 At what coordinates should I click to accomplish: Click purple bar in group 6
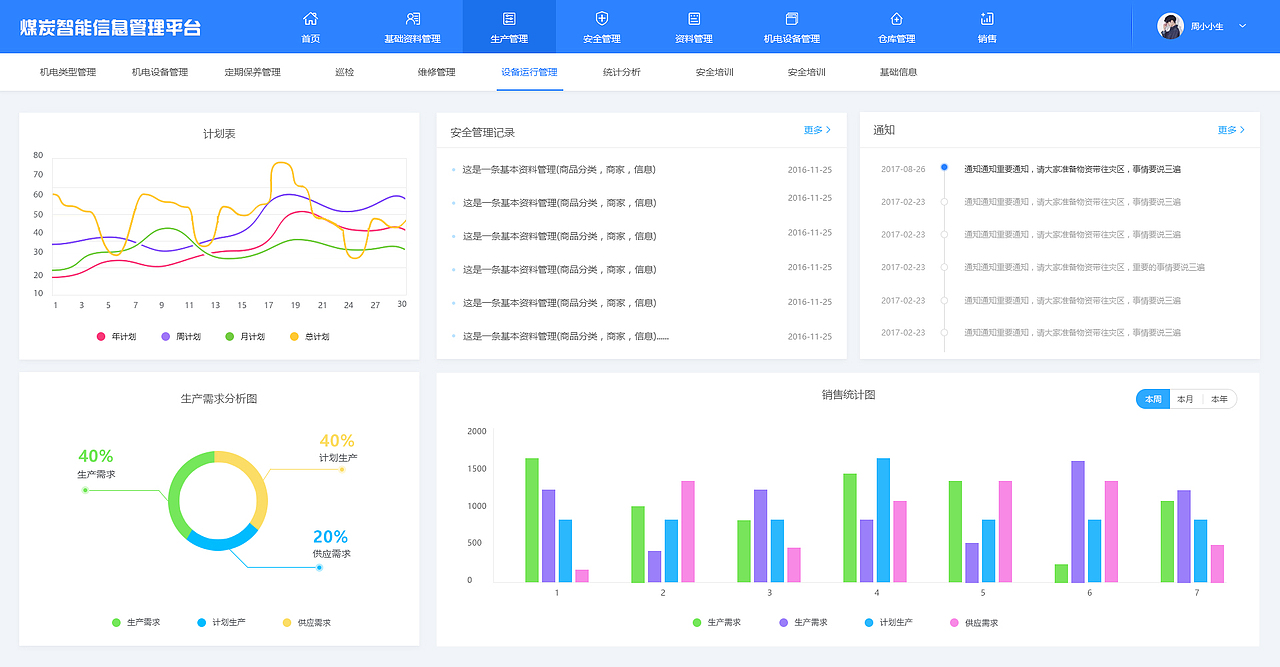(1078, 521)
